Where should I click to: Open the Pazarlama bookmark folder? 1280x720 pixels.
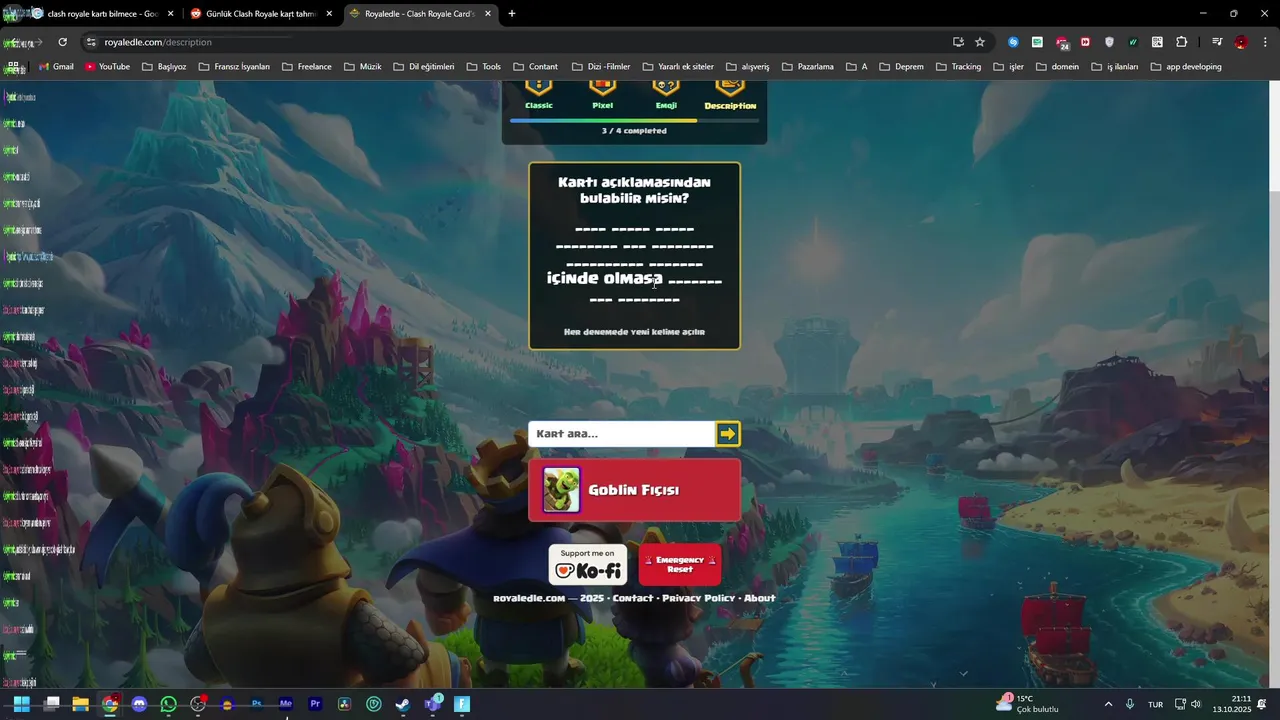coord(808,67)
